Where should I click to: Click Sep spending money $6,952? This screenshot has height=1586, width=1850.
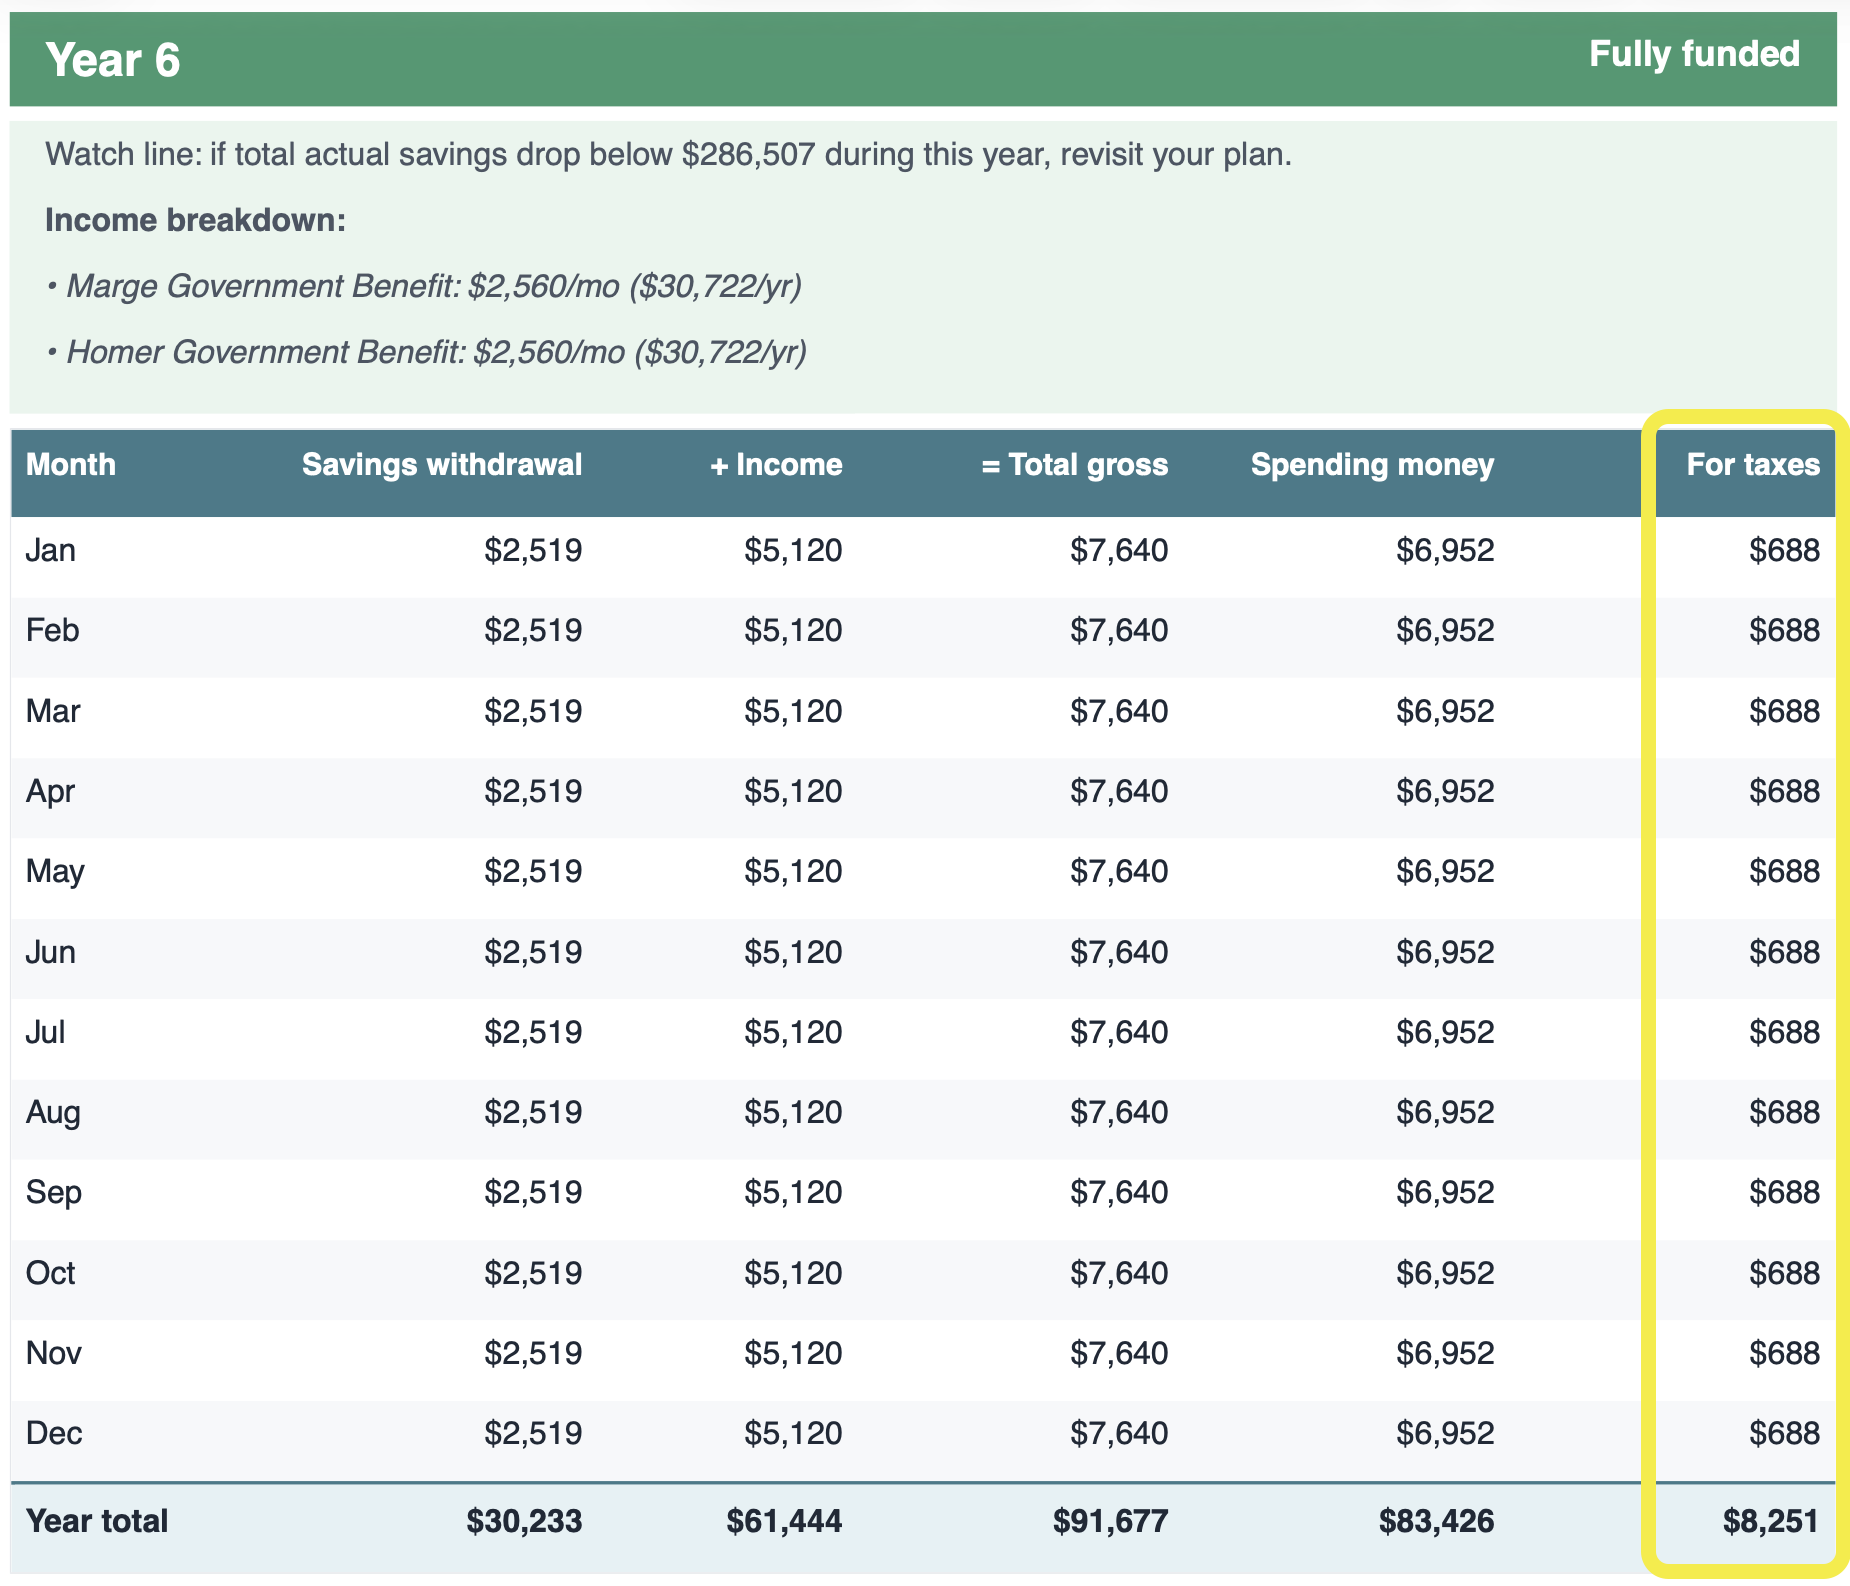point(1445,1193)
